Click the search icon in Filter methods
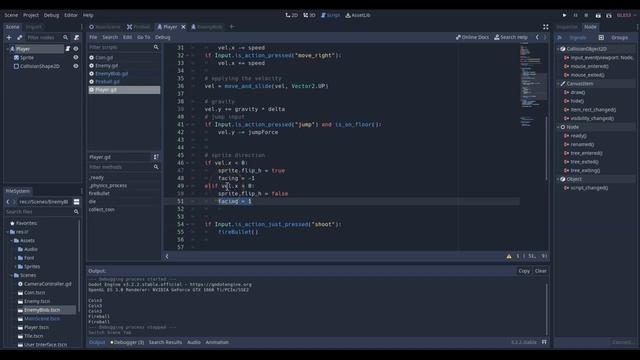 (x=156, y=167)
